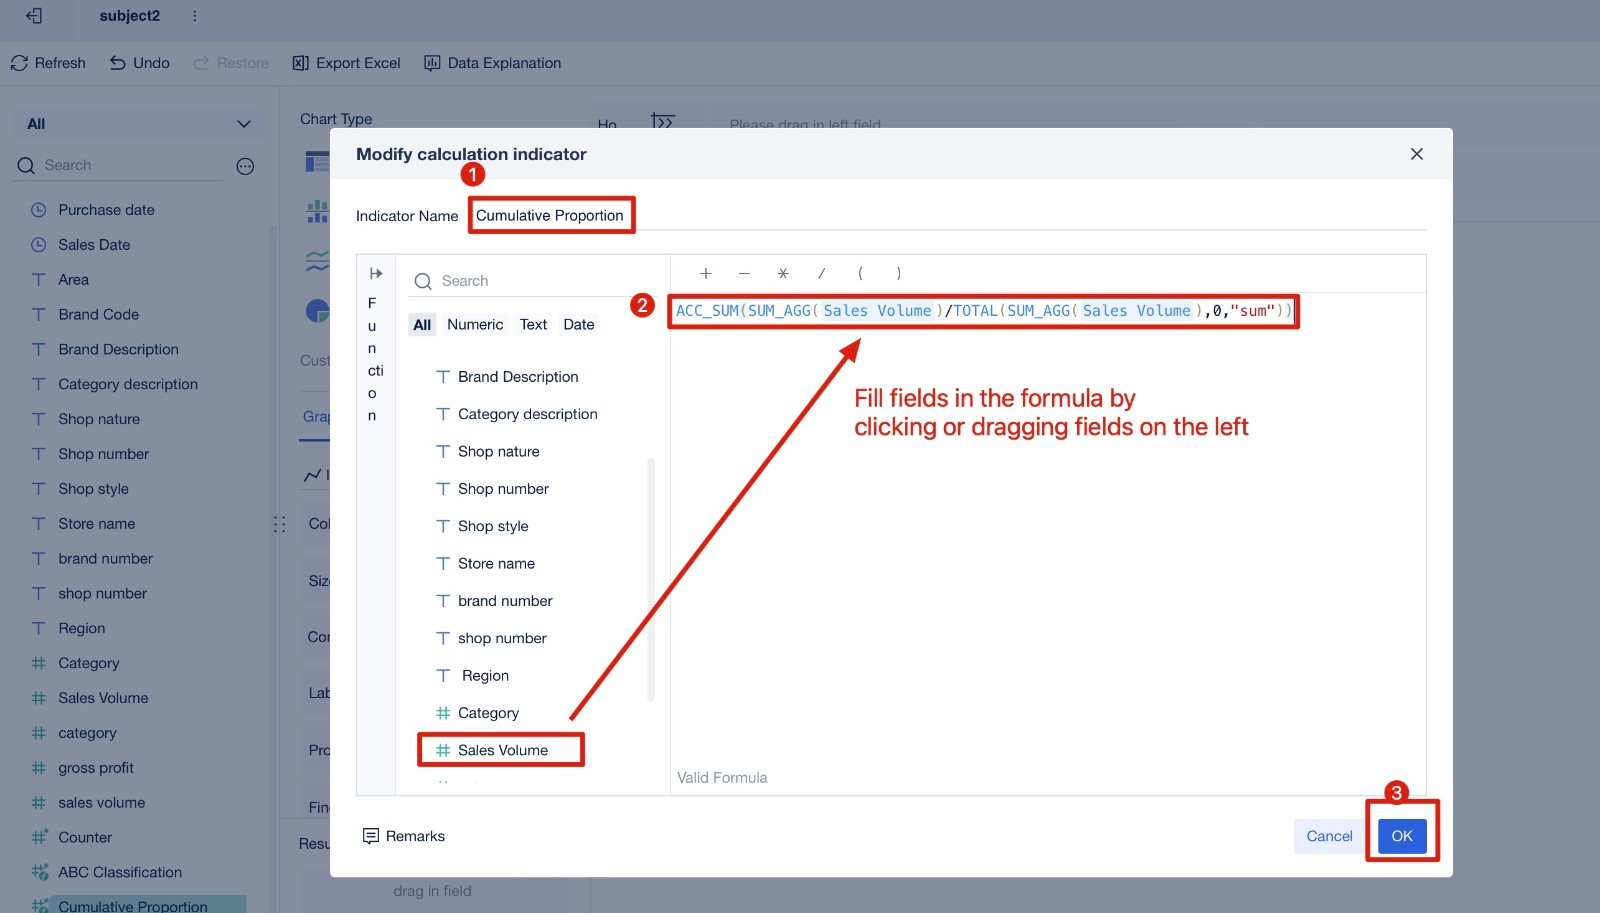1600x913 pixels.
Task: Click the more-options circle icon beside Search
Action: [x=245, y=166]
